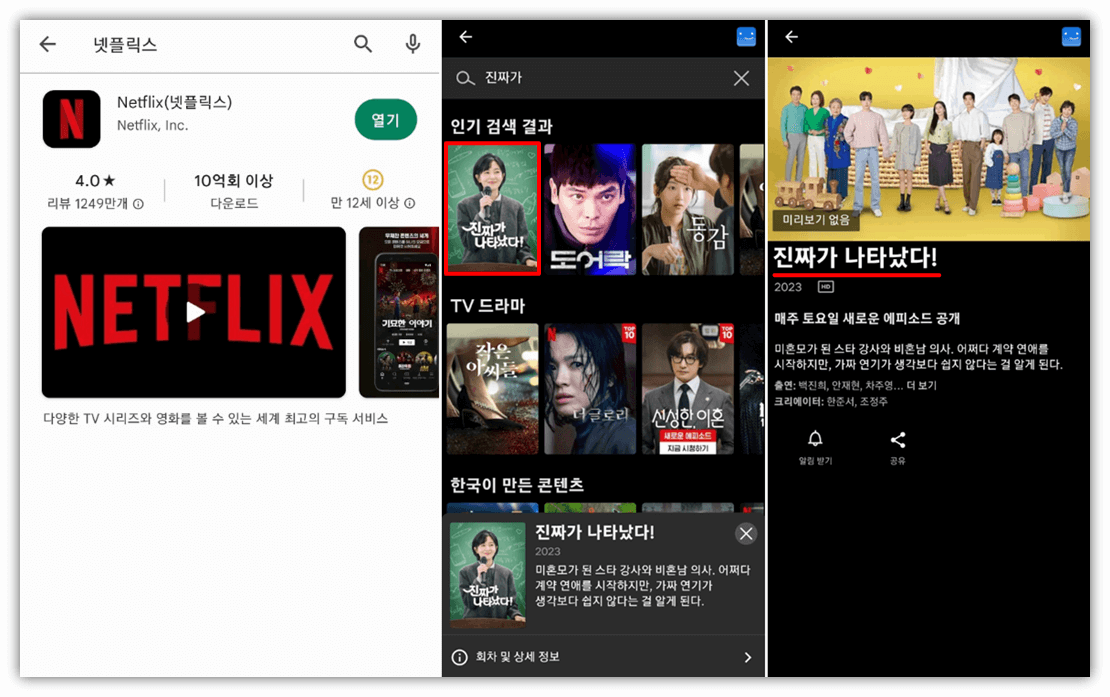The width and height of the screenshot is (1110, 697).
Task: Open the 더 글로리 poster
Action: pos(590,388)
